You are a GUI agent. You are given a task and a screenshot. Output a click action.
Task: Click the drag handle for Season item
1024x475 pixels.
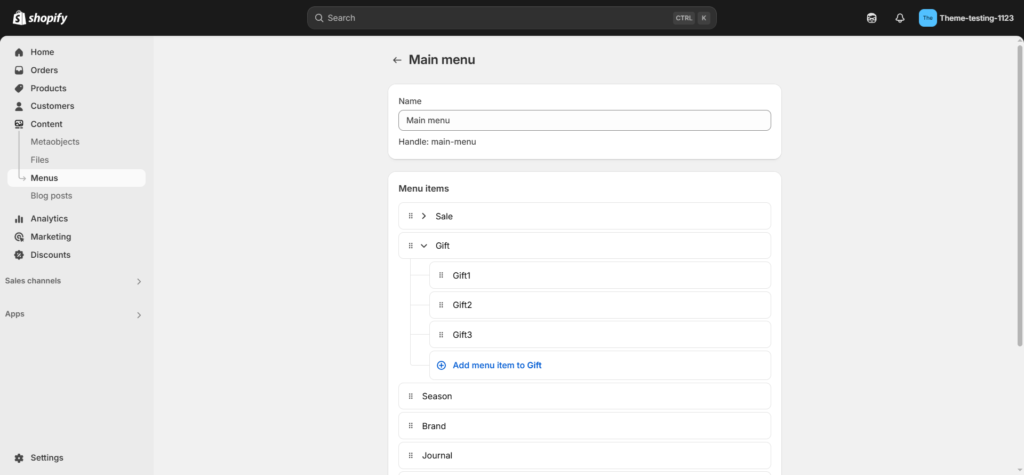411,396
